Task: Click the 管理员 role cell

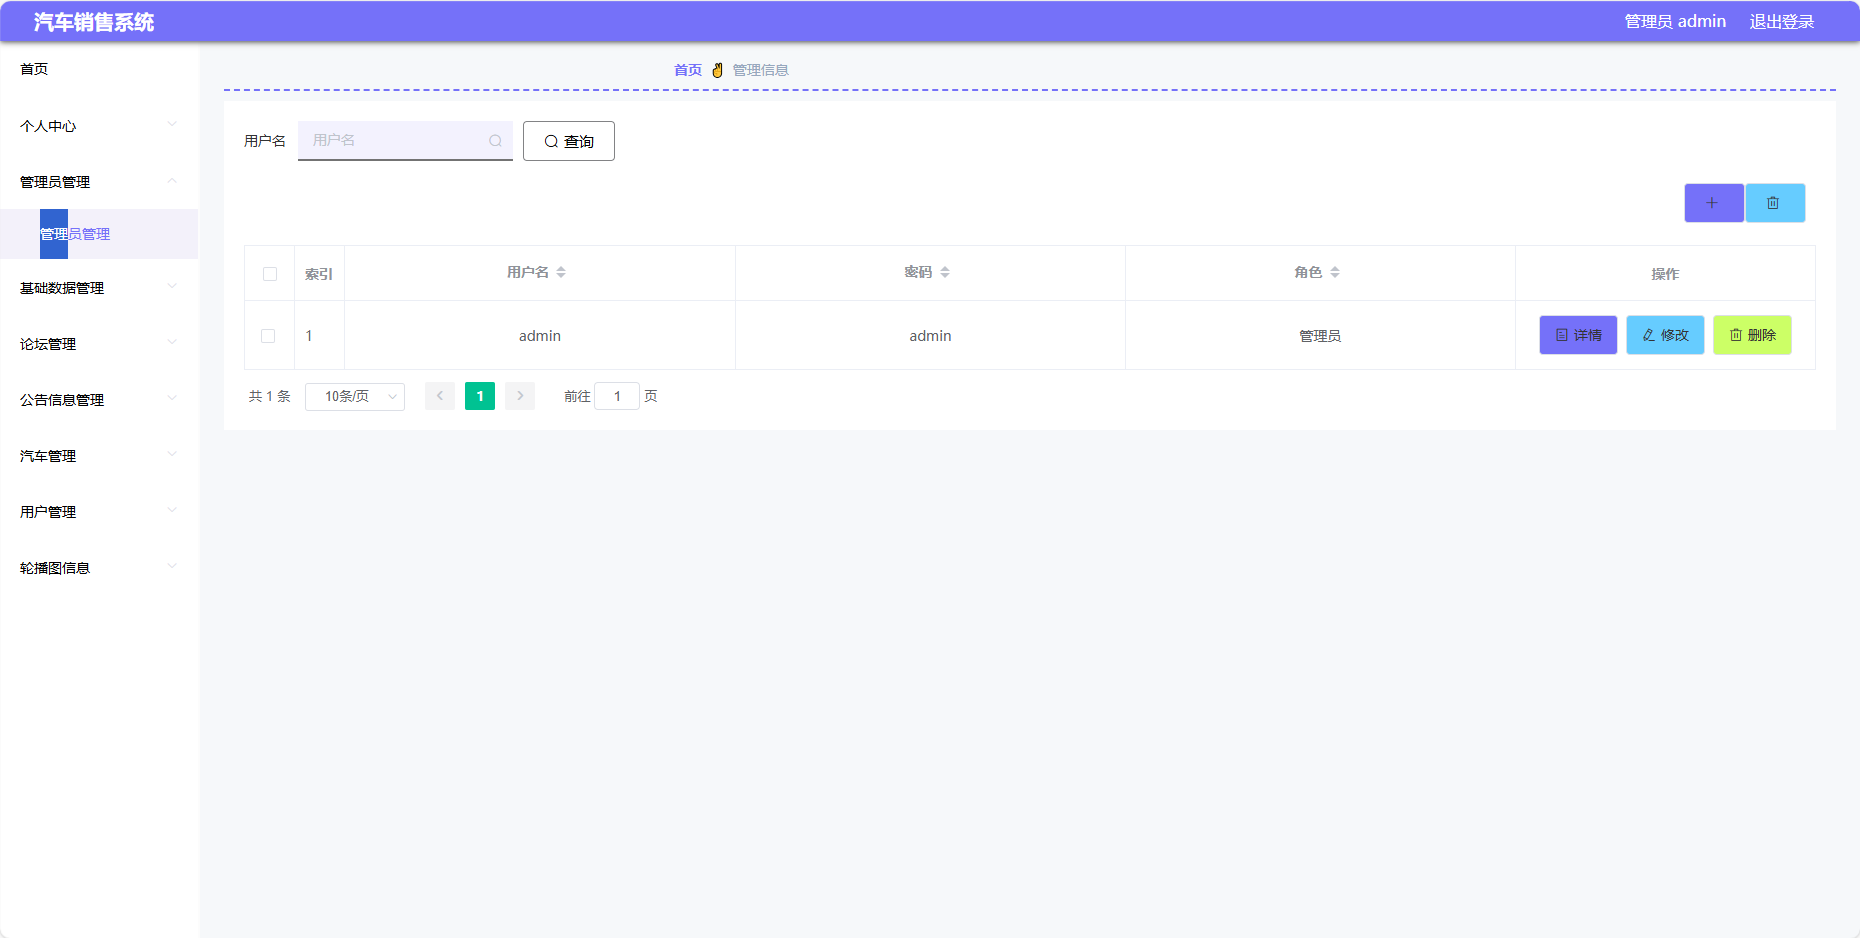Action: point(1320,336)
